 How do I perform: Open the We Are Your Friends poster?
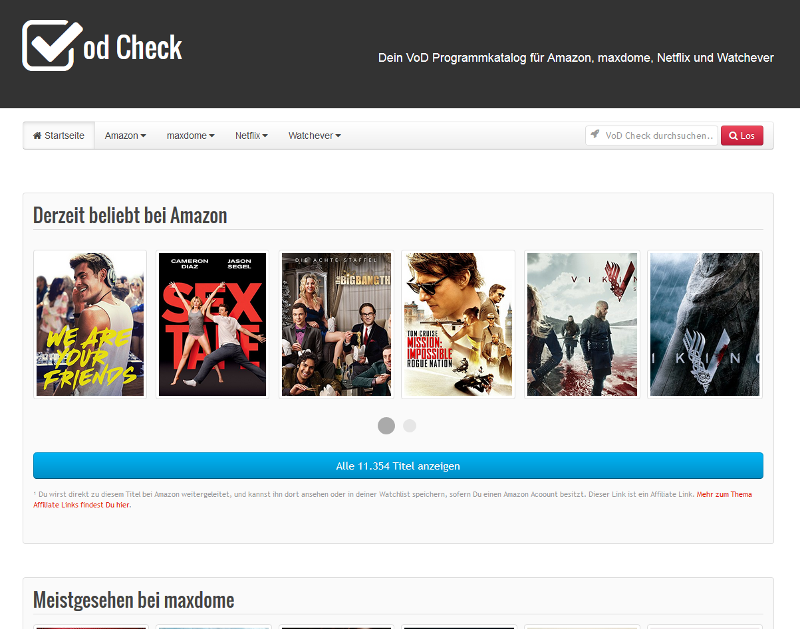(90, 324)
